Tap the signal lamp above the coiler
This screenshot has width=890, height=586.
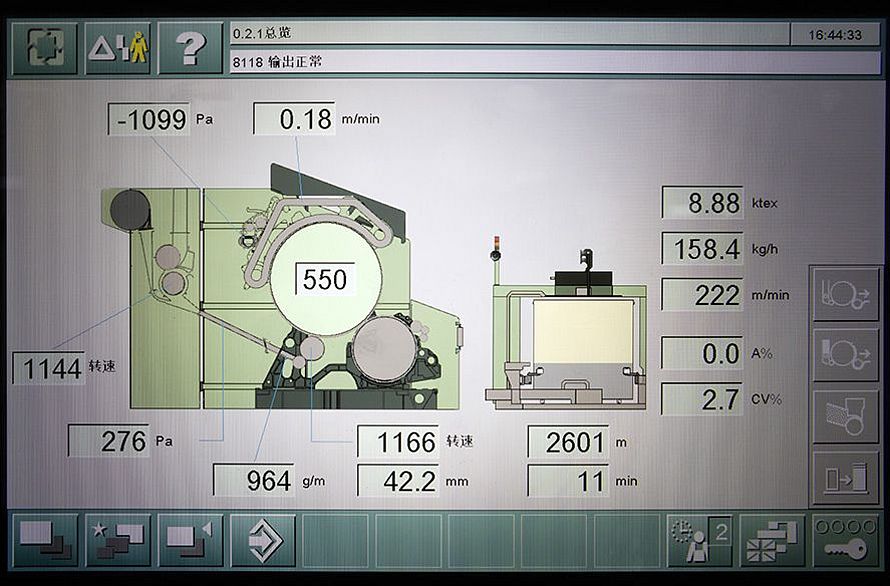[496, 249]
